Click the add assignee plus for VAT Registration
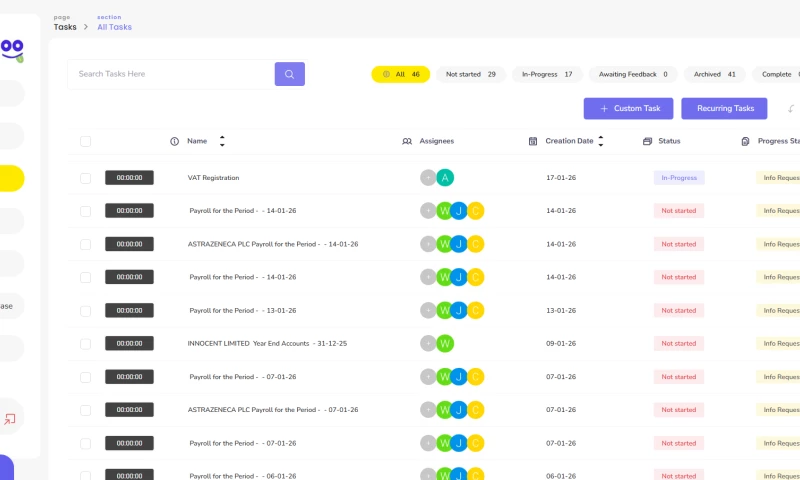Image resolution: width=800 pixels, height=480 pixels. [428, 178]
